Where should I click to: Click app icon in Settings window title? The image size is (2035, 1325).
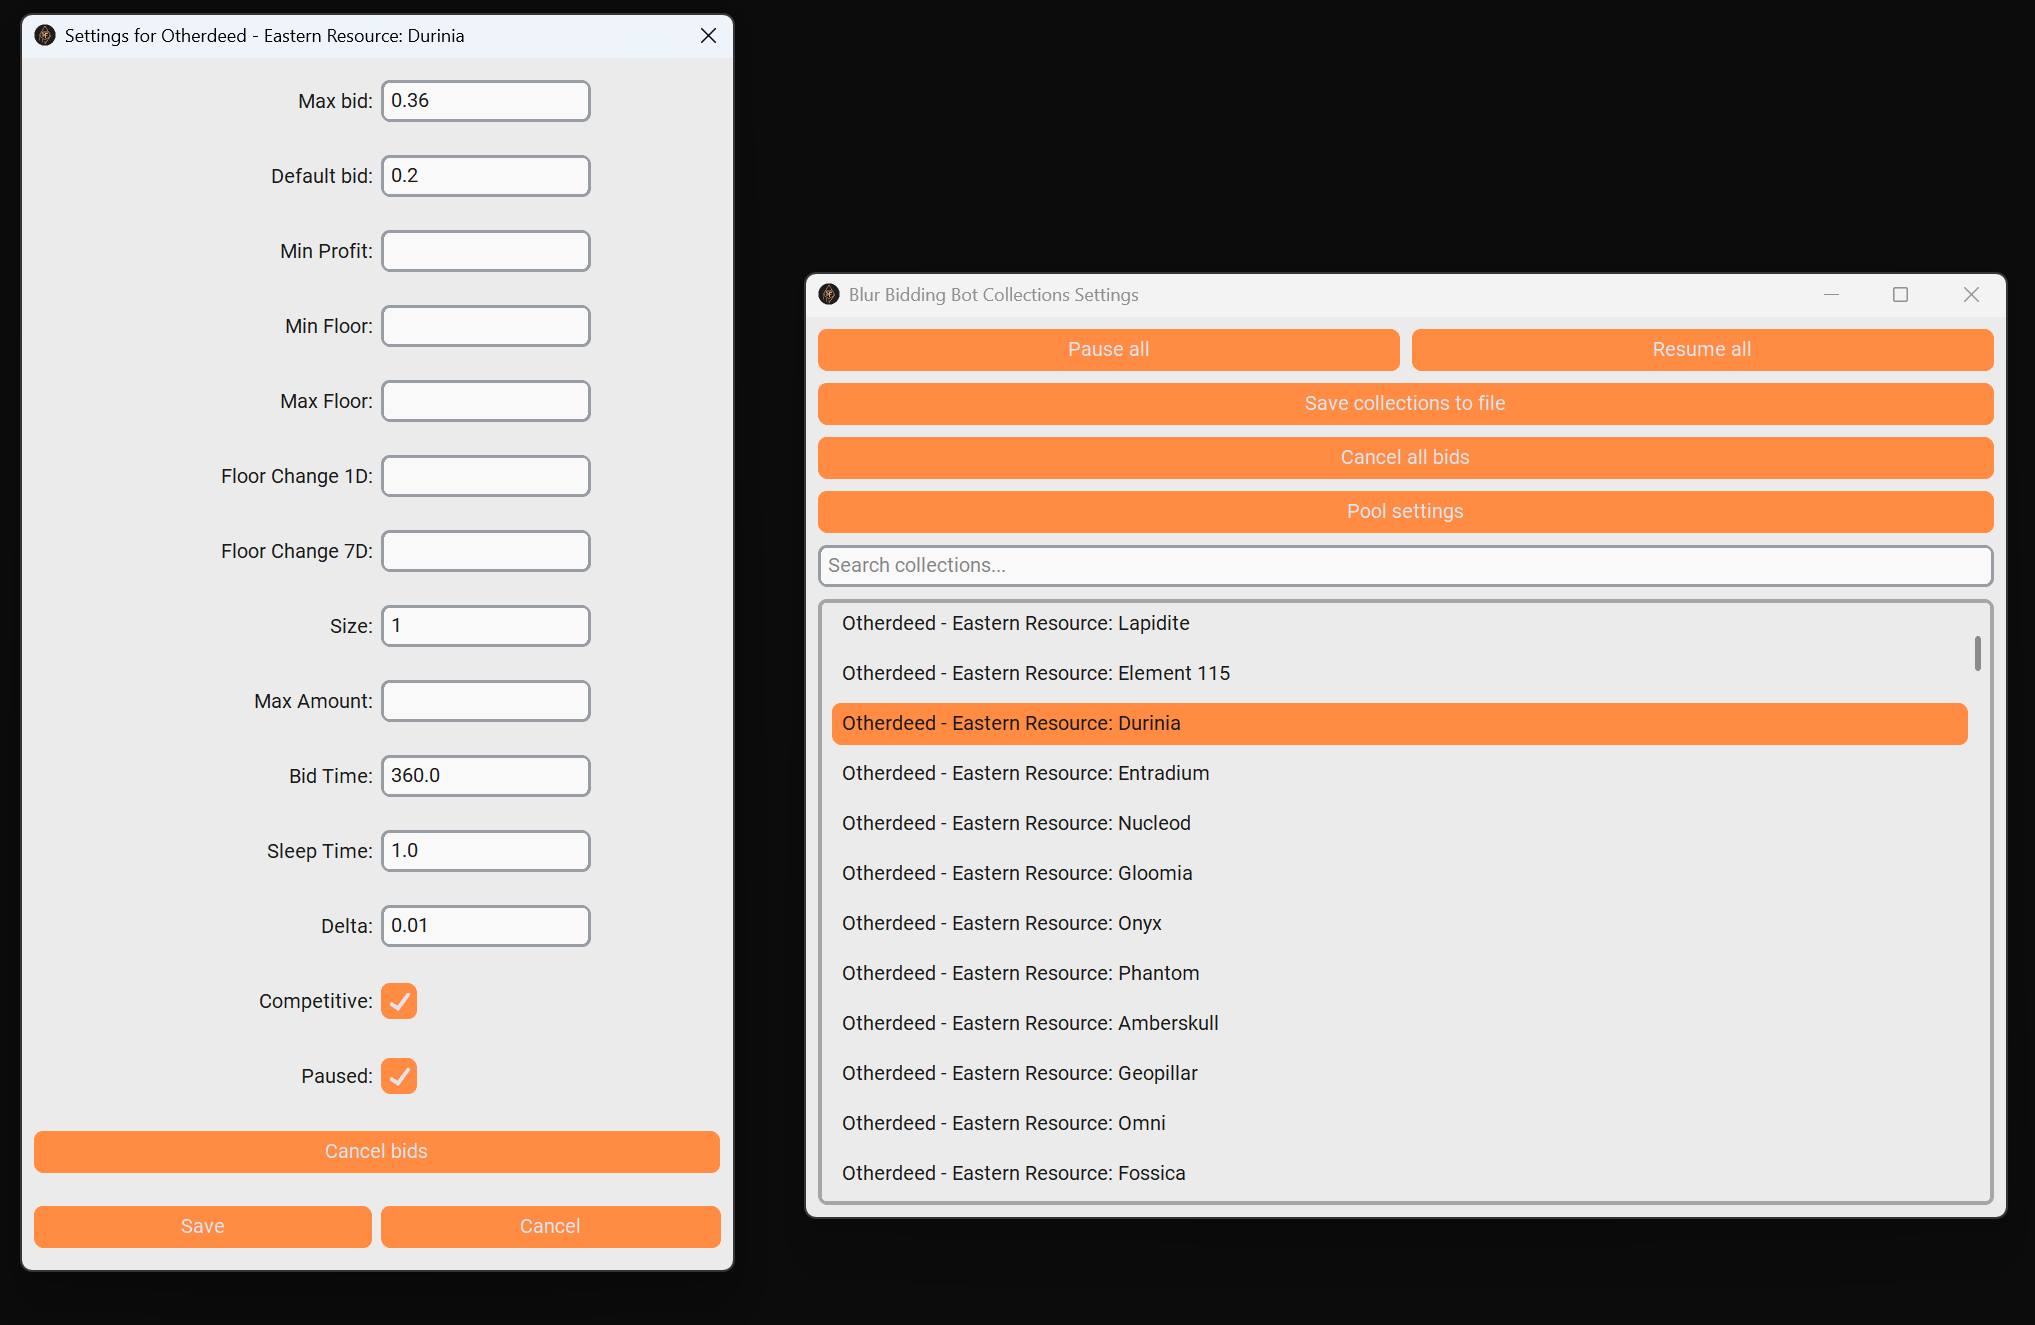tap(45, 36)
